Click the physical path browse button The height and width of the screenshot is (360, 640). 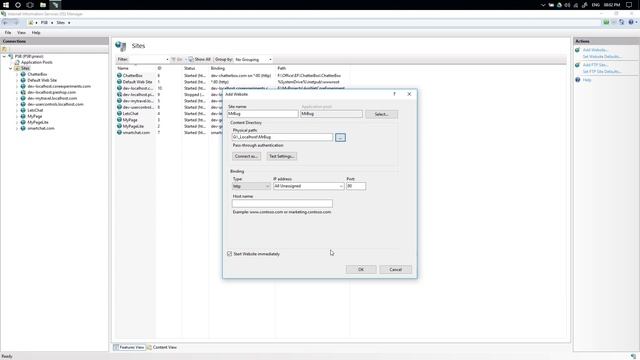340,138
